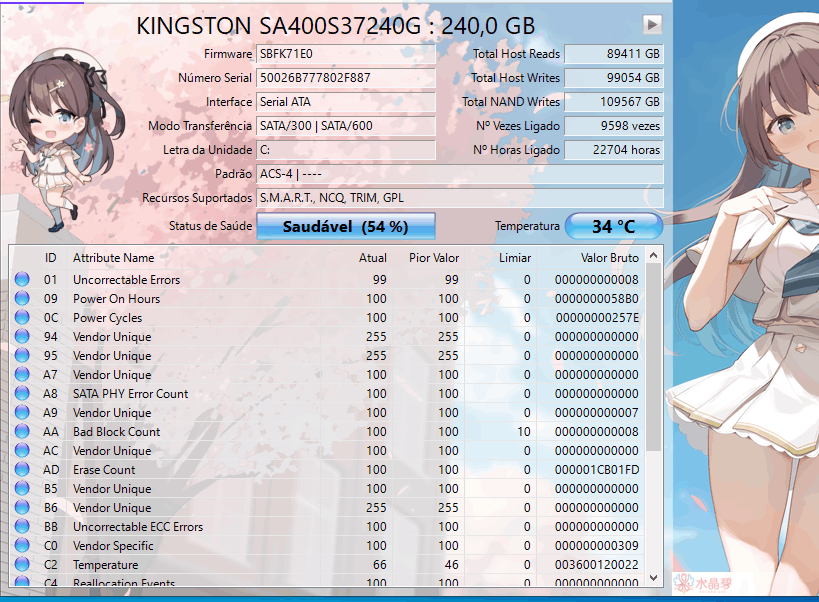This screenshot has width=819, height=602.
Task: Select the Power On Hours attribute name
Action: (116, 299)
